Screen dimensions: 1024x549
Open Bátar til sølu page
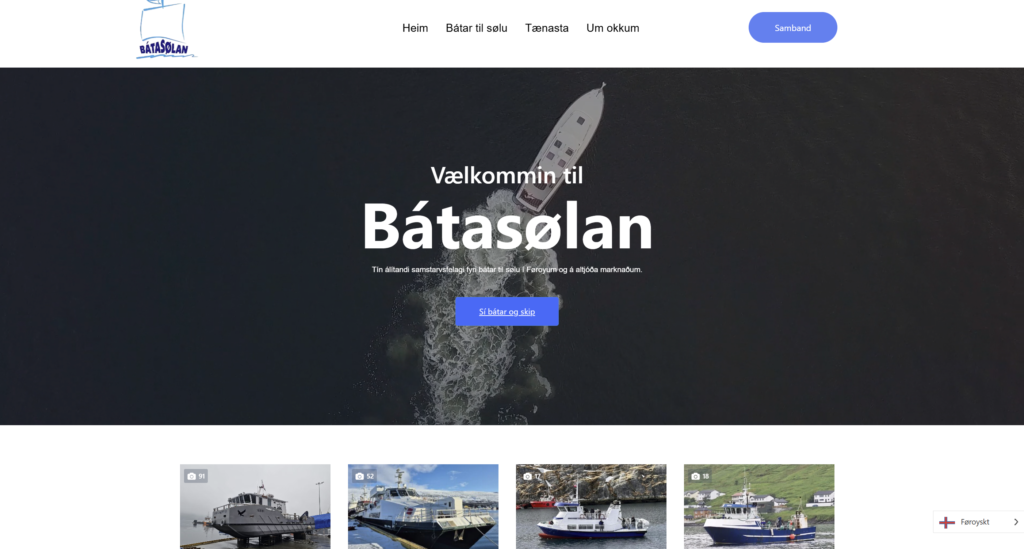tap(476, 28)
